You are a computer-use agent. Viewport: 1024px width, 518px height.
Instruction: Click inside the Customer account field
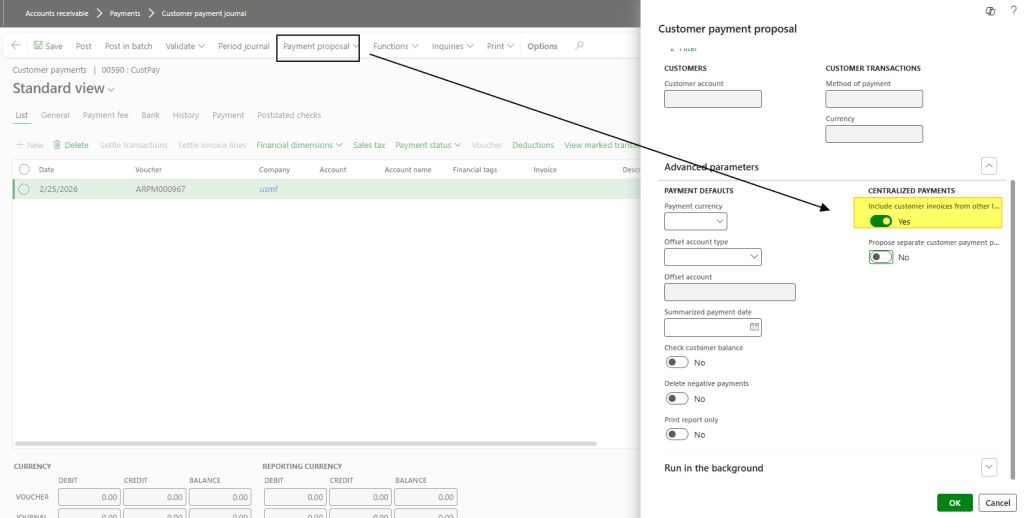(x=713, y=99)
